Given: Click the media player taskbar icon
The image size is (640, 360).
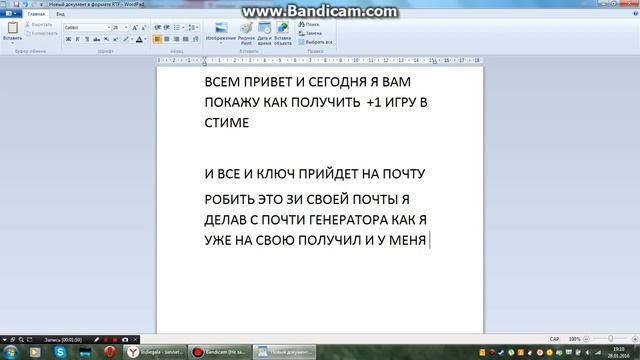Looking at the screenshot, I should [x=35, y=352].
